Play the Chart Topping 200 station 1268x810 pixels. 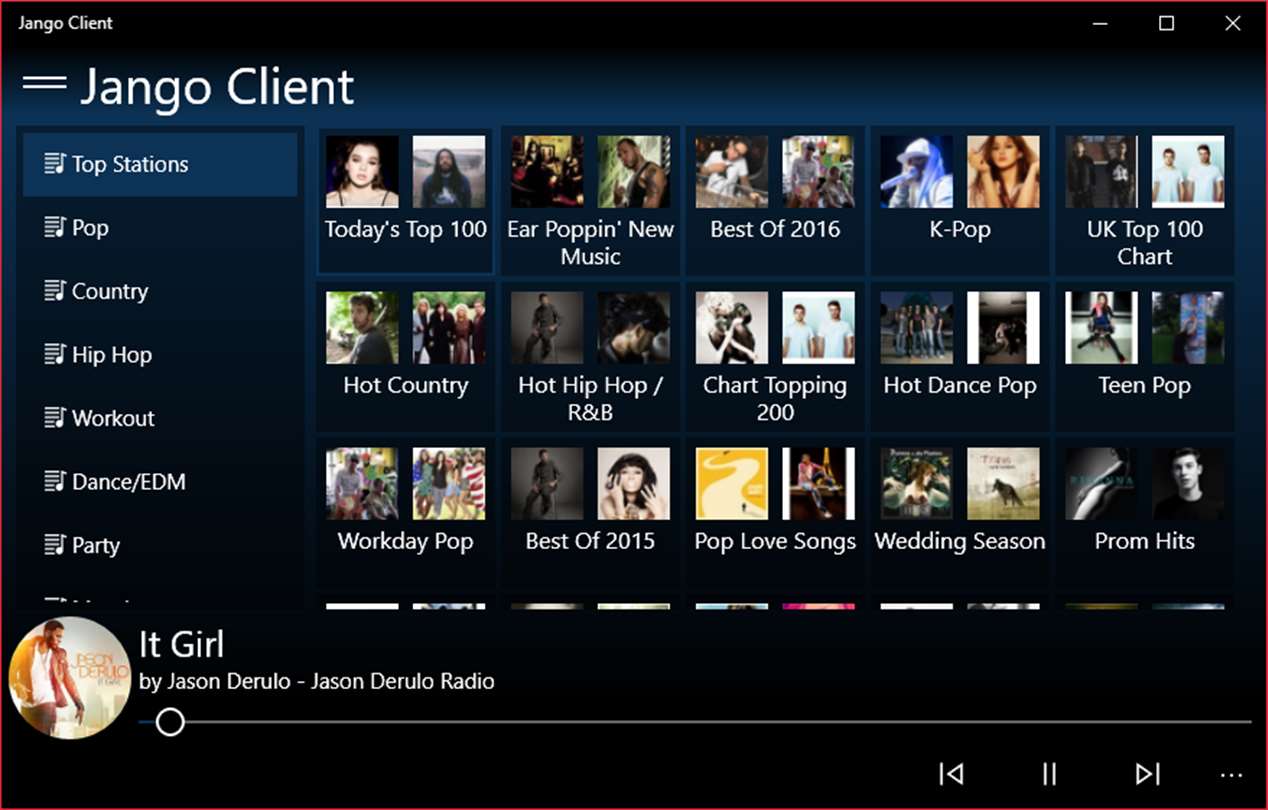[x=775, y=357]
